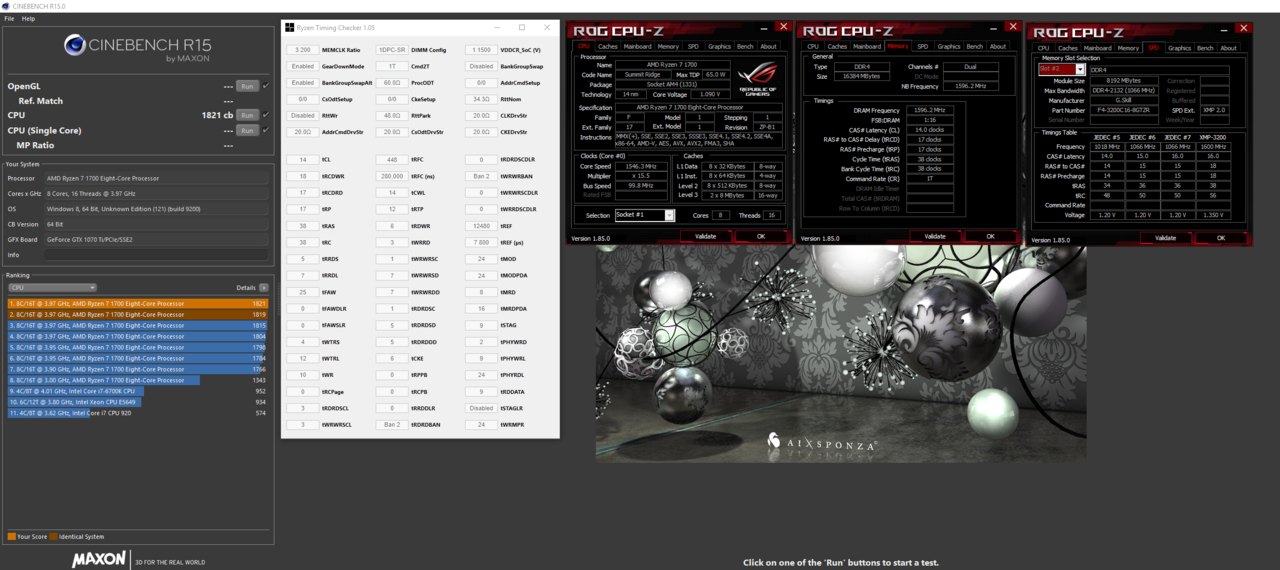Click the tRFC value 448 field
The width and height of the screenshot is (1280, 570).
[x=391, y=160]
